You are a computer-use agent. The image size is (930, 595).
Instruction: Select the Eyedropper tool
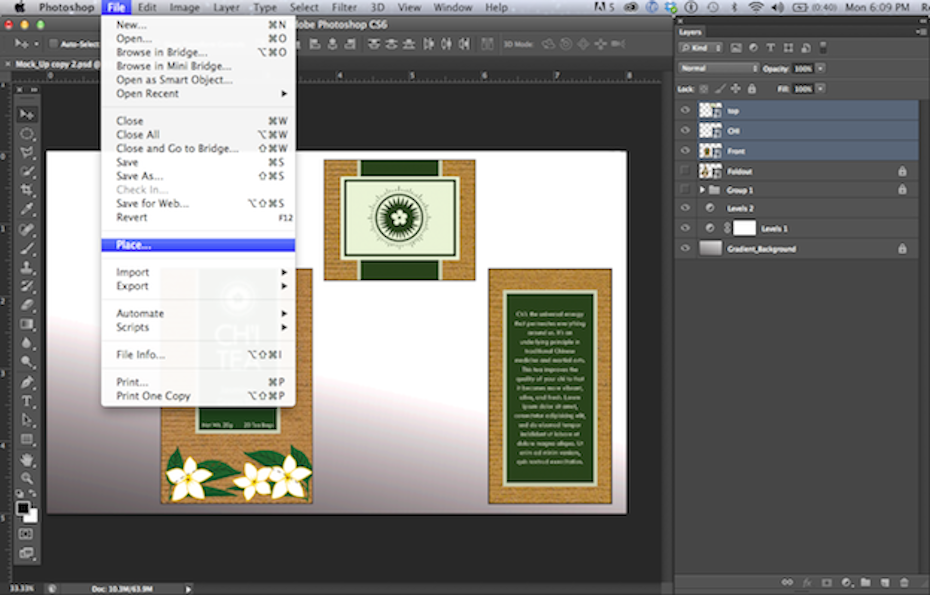[x=27, y=209]
